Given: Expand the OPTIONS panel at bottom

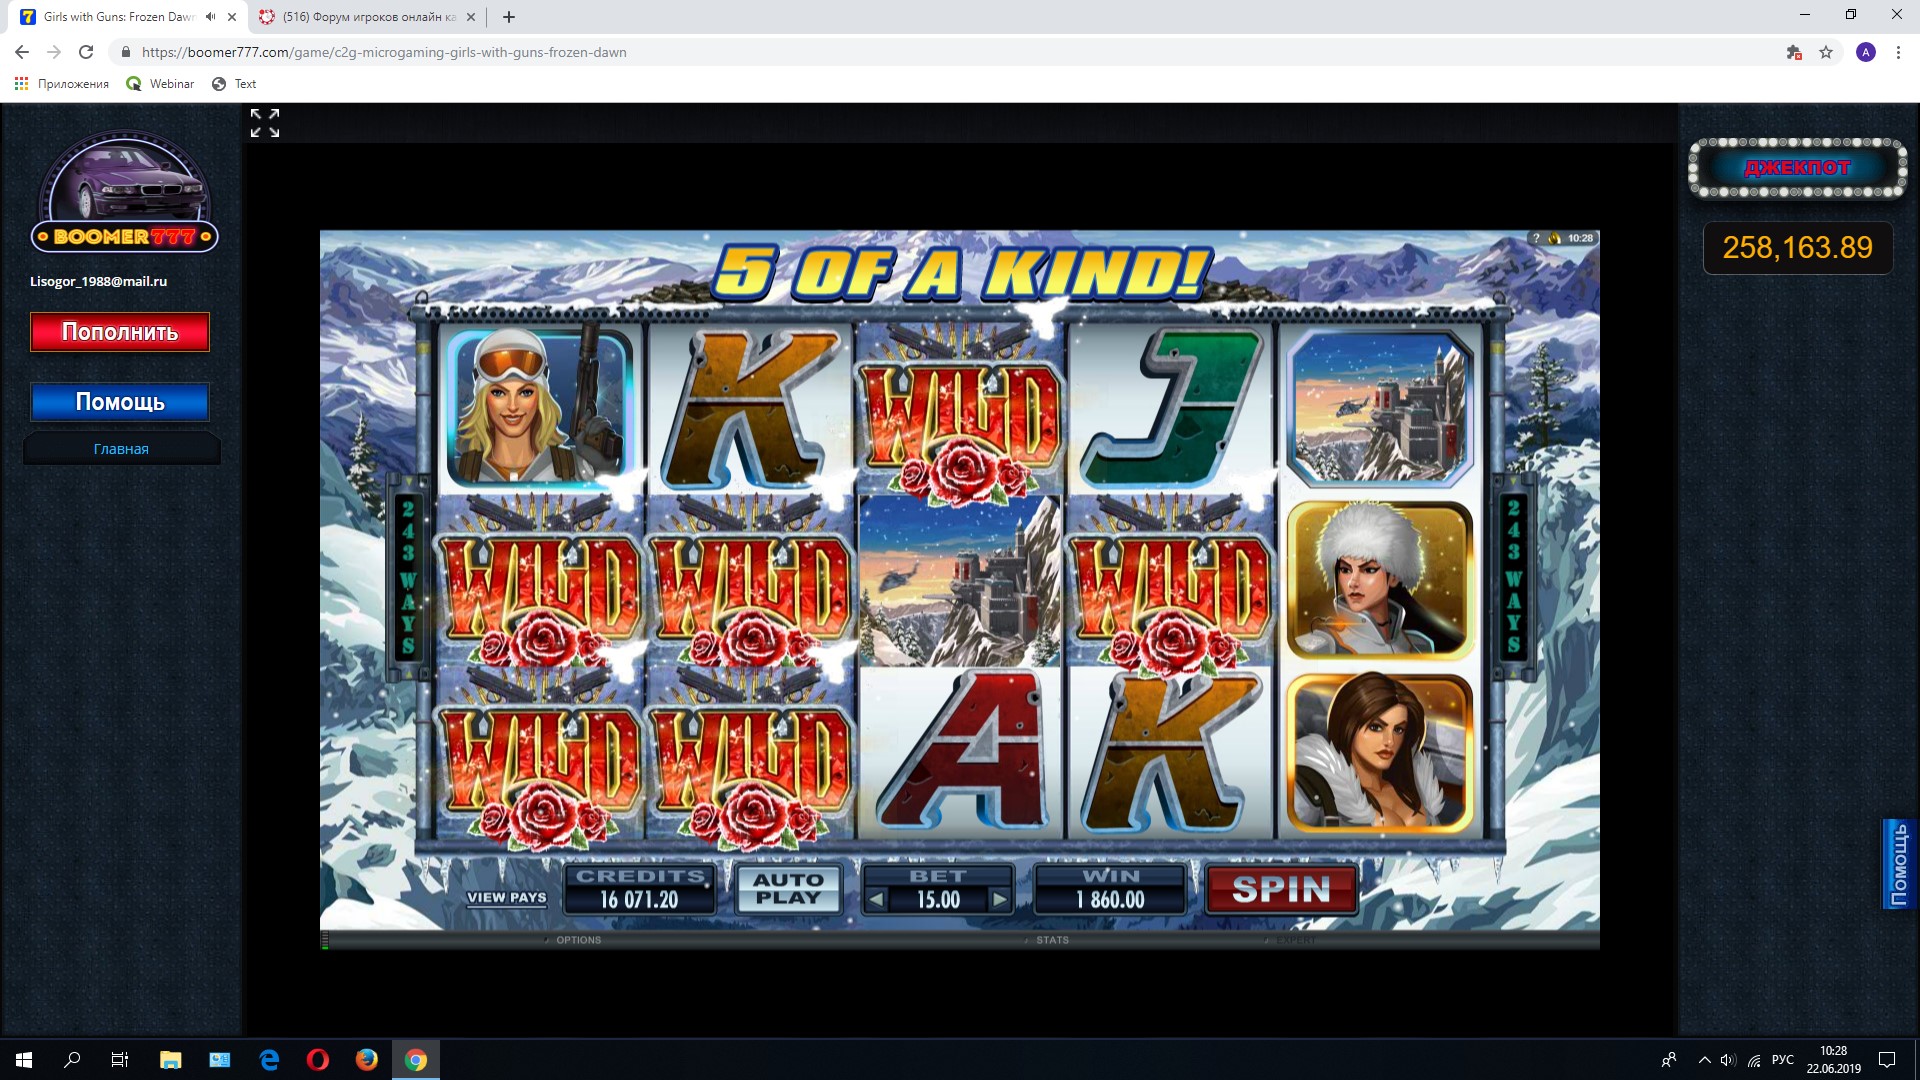Looking at the screenshot, I should tap(578, 940).
